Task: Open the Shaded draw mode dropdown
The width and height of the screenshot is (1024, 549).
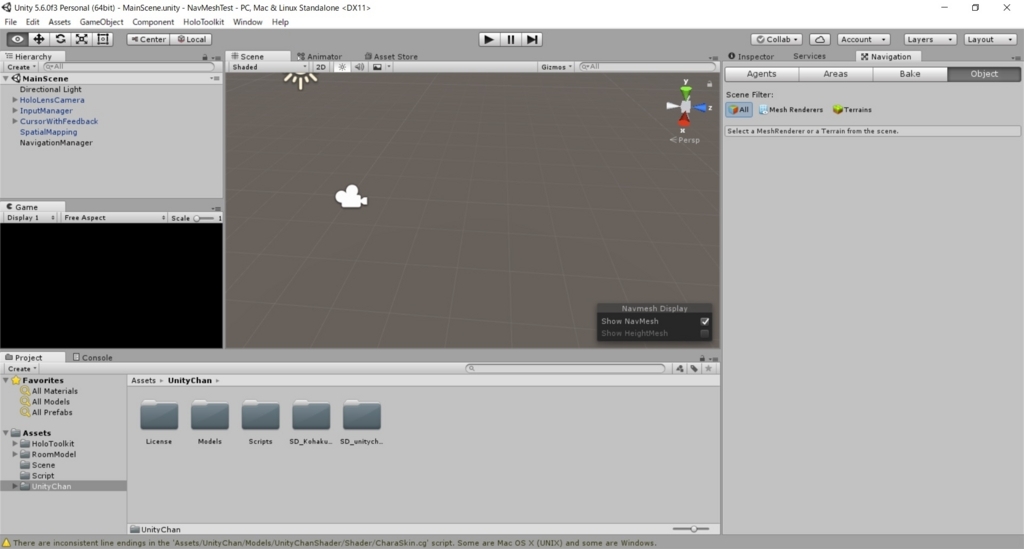Action: [268, 67]
